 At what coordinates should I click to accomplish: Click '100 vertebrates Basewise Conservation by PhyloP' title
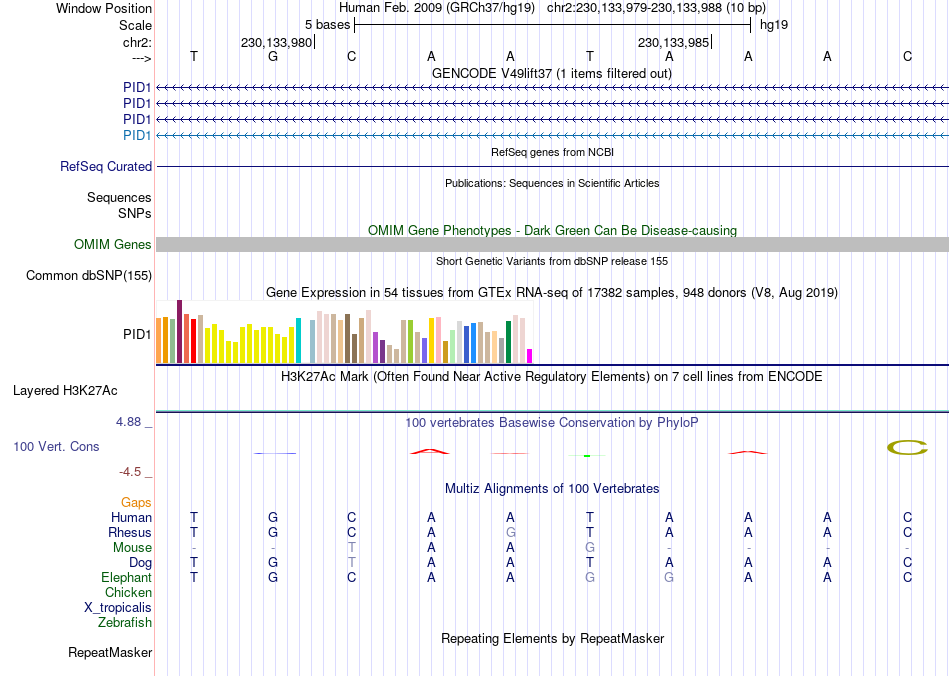click(x=552, y=423)
